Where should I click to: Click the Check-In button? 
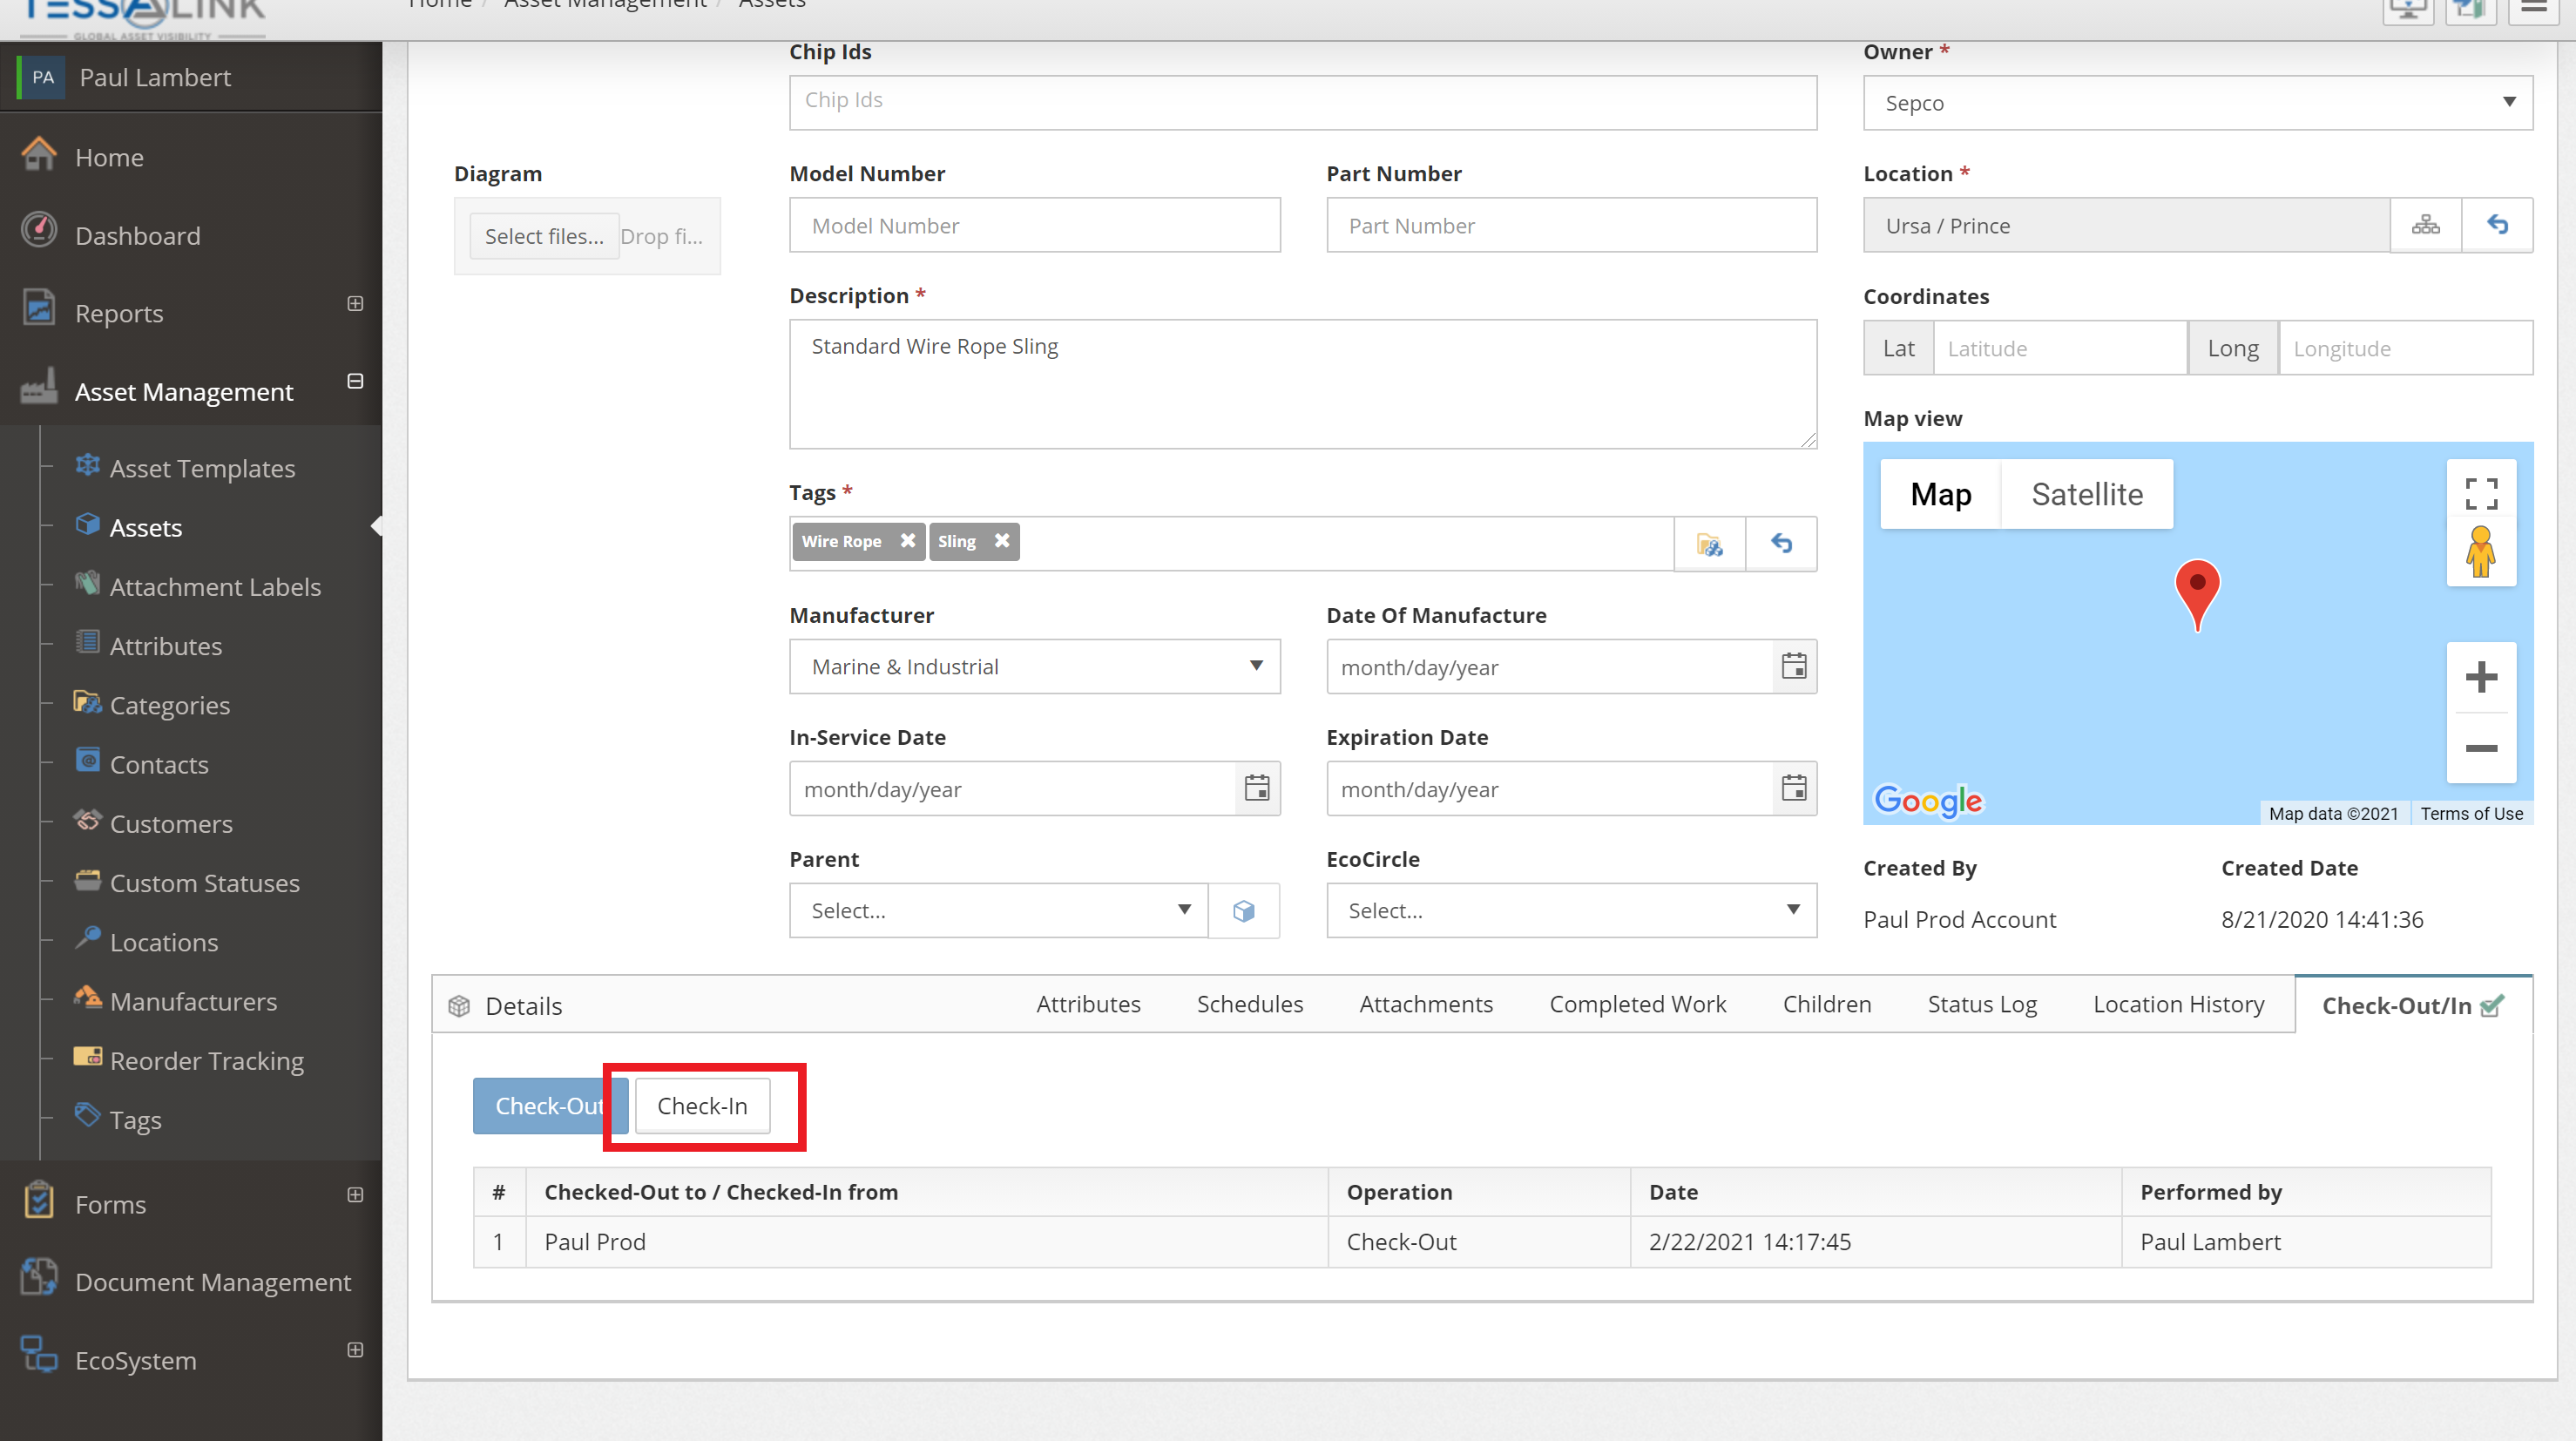point(702,1106)
